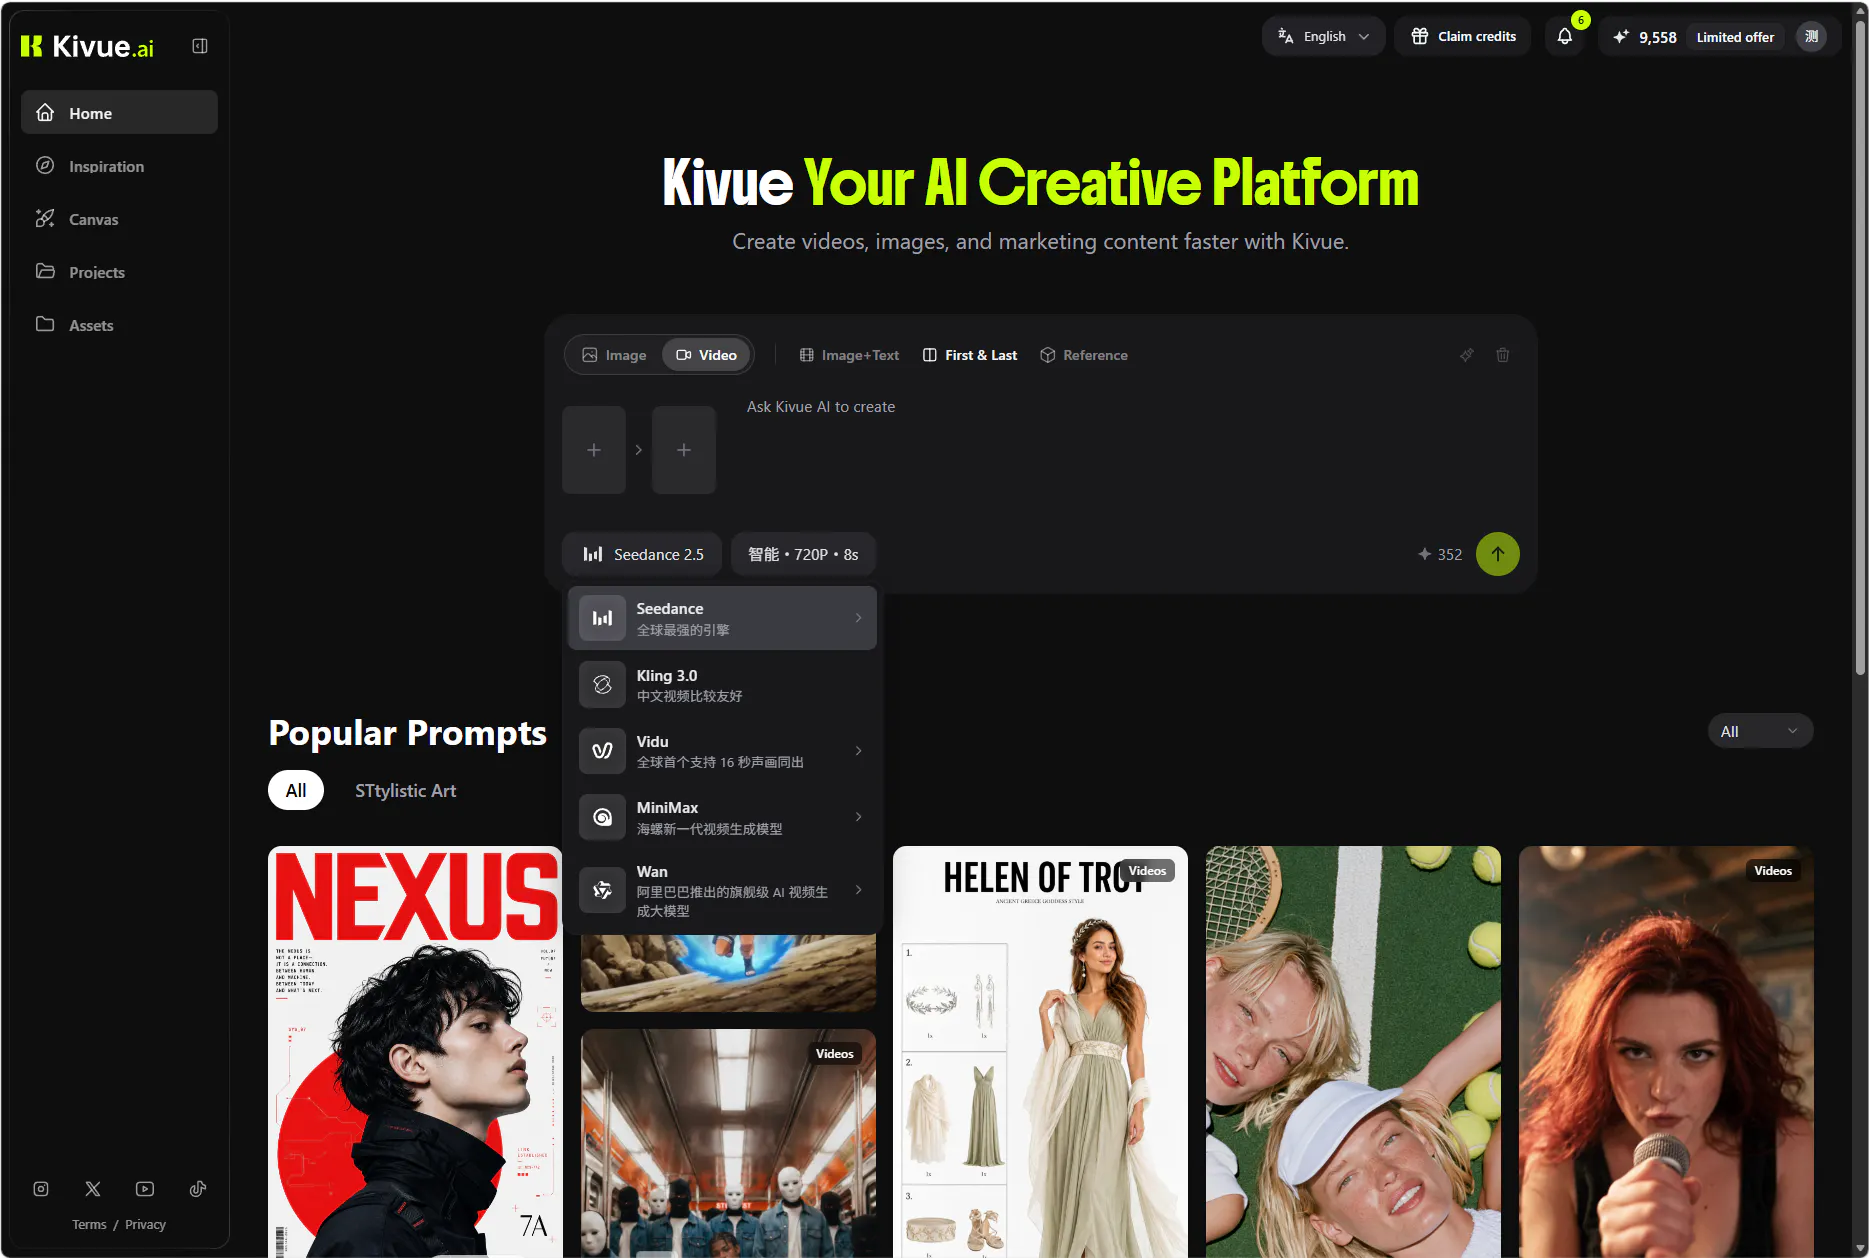This screenshot has height=1258, width=1869.
Task: Click the prompt text input field
Action: (x=1130, y=450)
